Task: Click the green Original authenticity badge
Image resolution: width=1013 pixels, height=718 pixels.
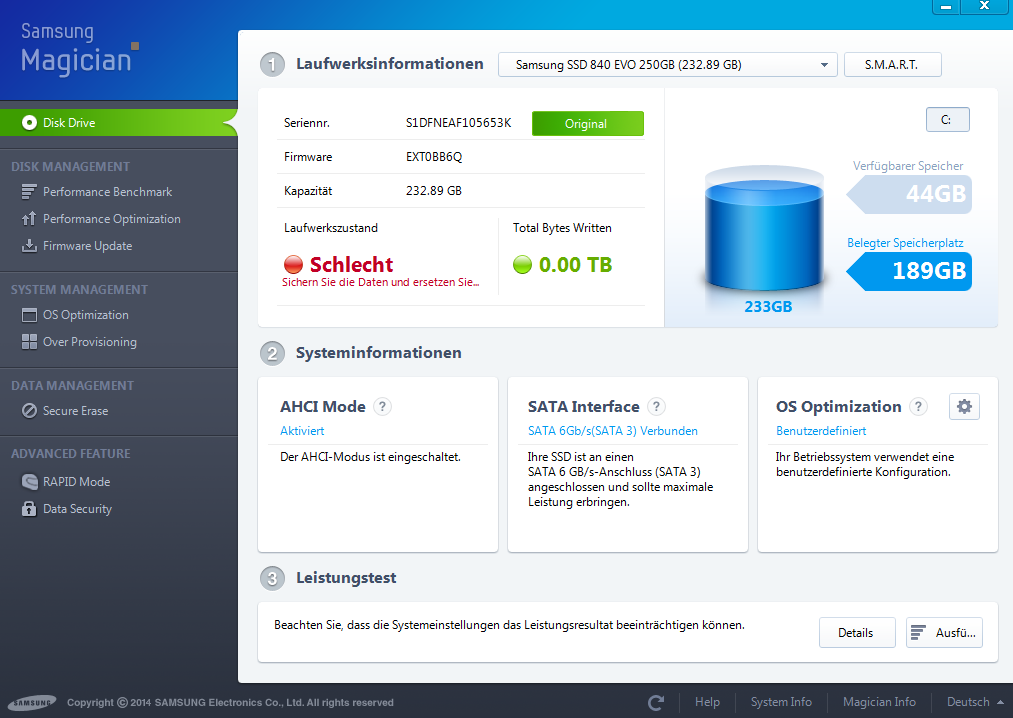Action: tap(587, 123)
